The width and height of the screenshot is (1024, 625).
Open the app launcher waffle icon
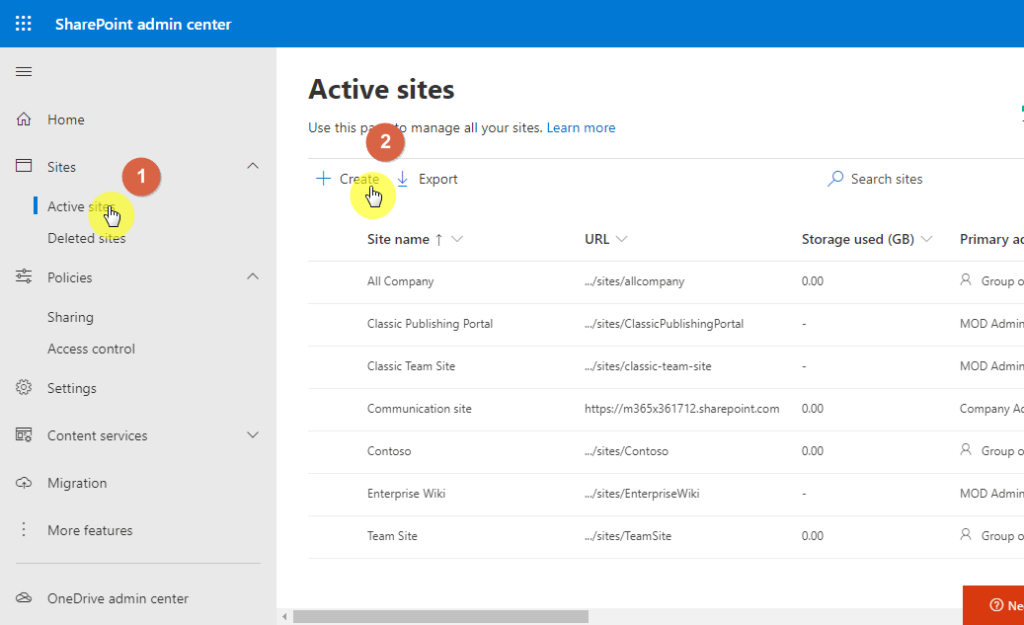click(24, 24)
